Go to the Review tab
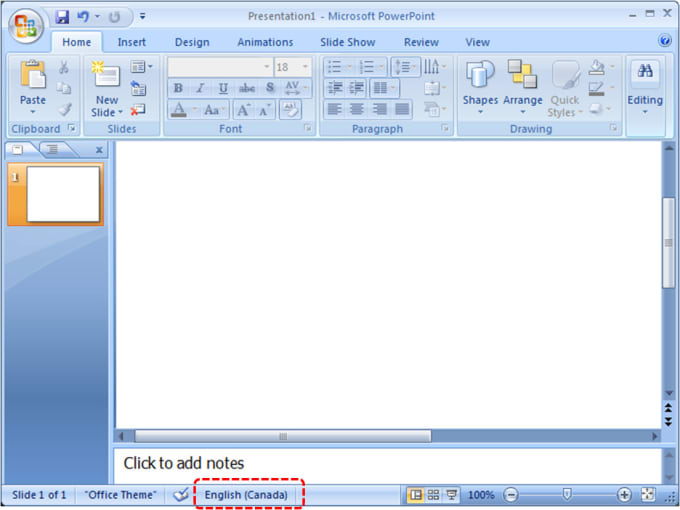 coord(421,42)
